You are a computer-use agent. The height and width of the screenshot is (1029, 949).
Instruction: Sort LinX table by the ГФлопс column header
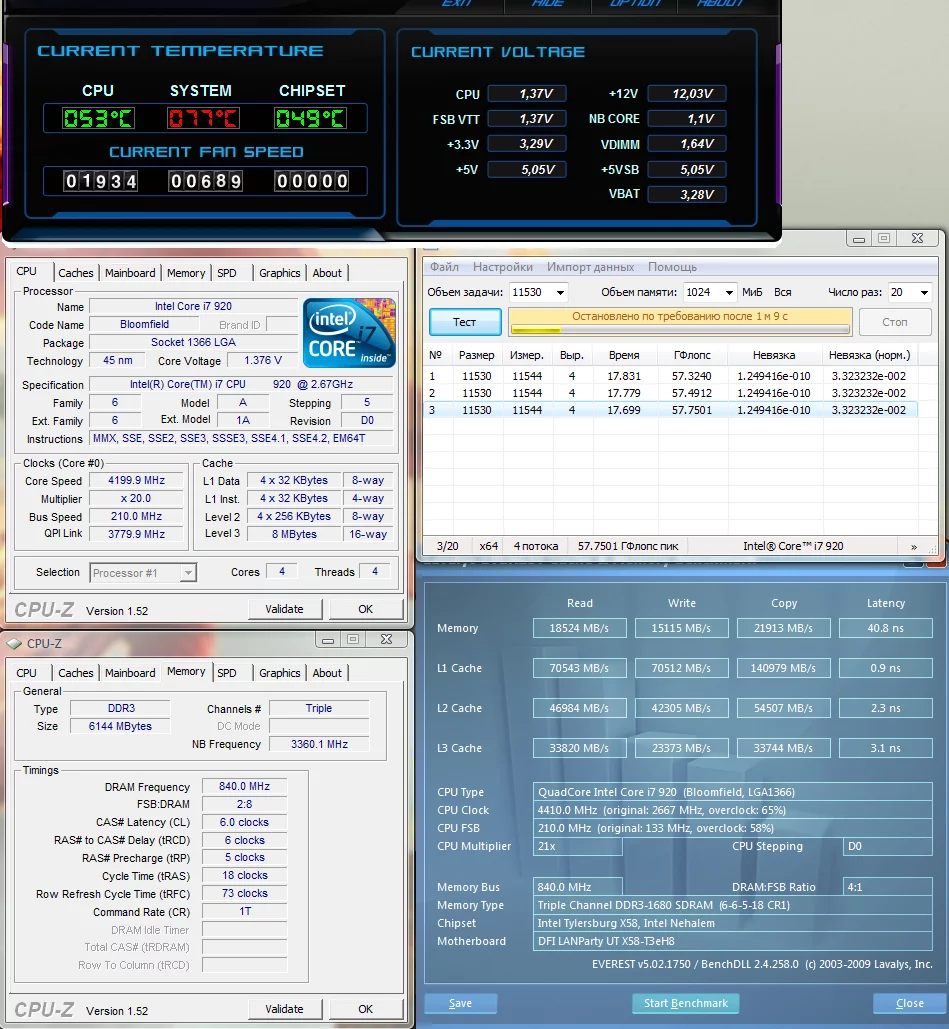pos(692,355)
